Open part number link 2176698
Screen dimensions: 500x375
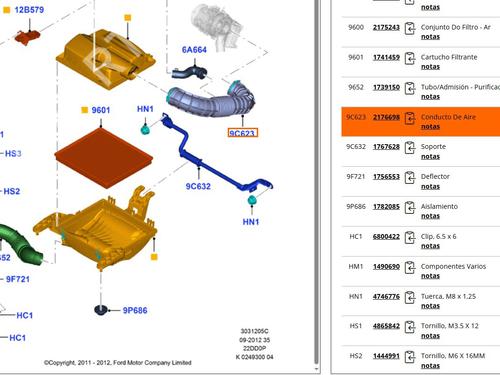(386, 117)
